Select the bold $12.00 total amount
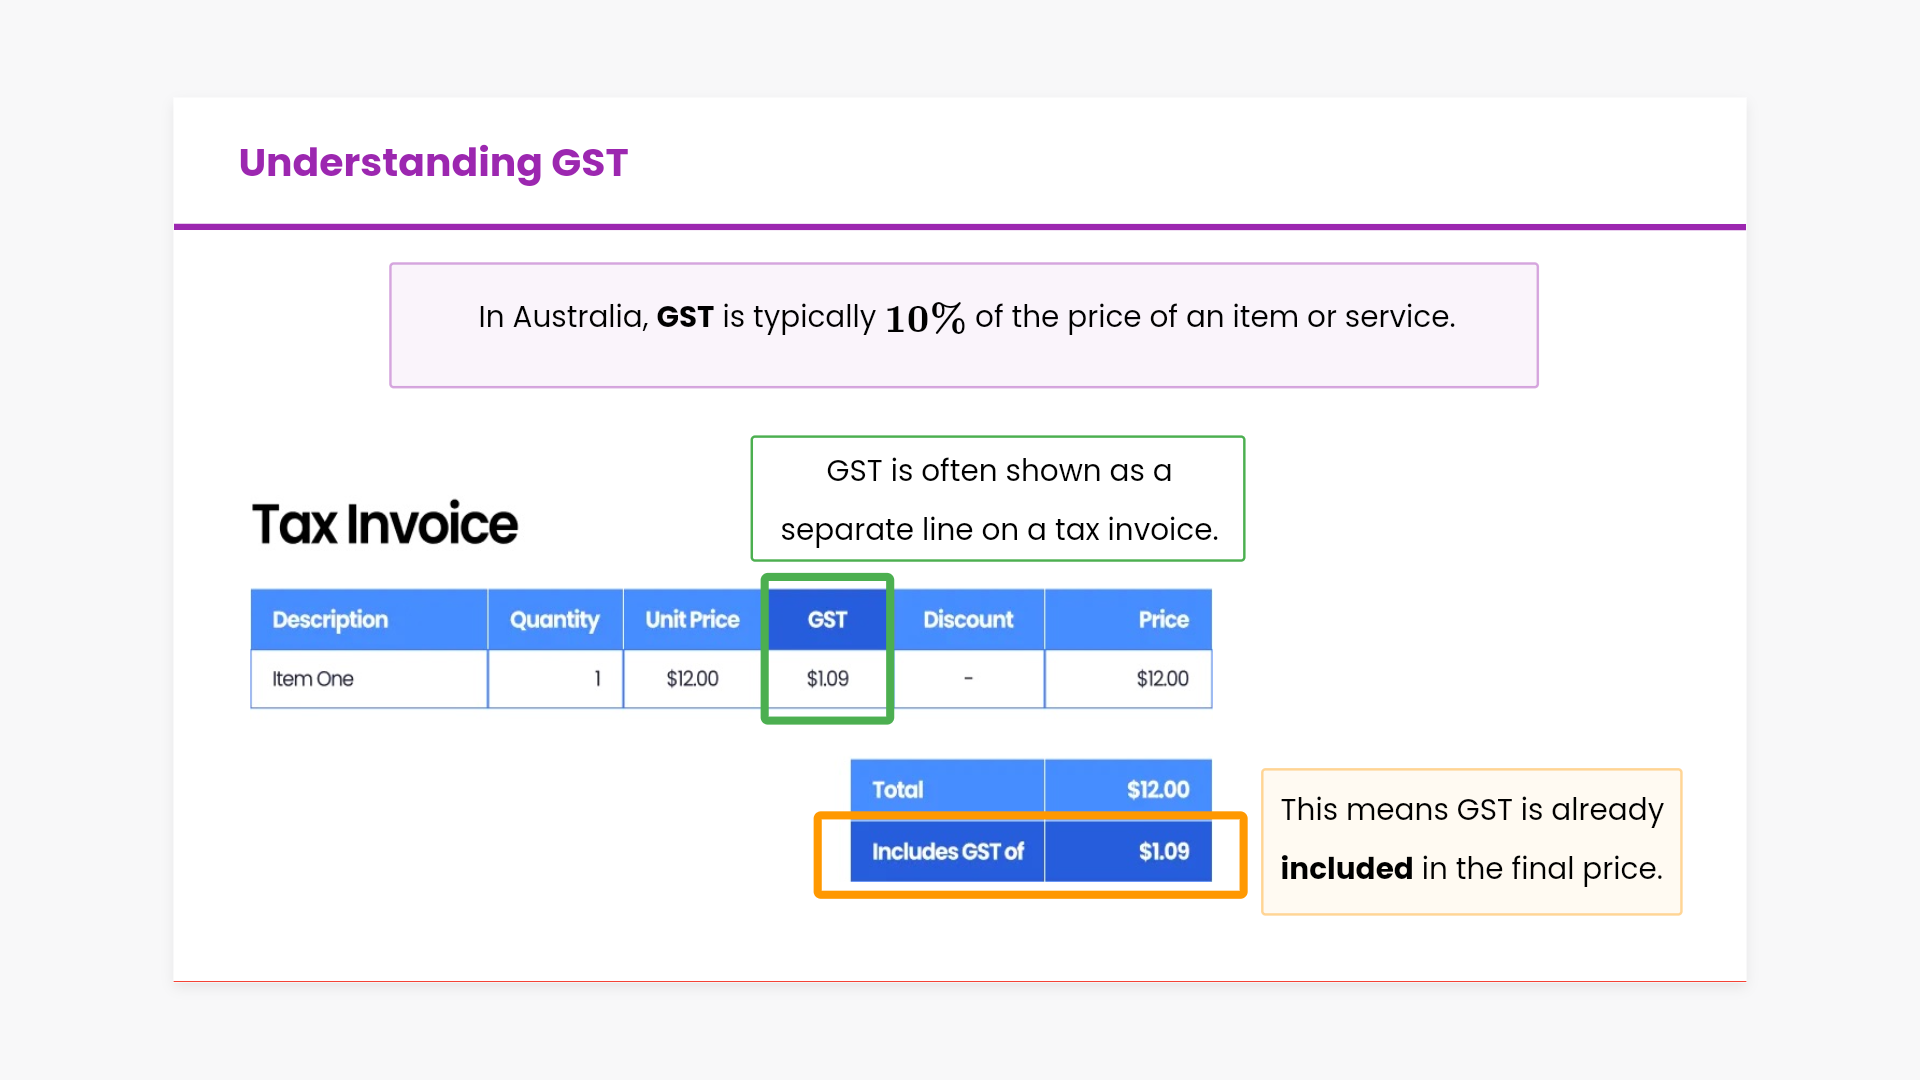This screenshot has height=1080, width=1920. coord(1157,790)
